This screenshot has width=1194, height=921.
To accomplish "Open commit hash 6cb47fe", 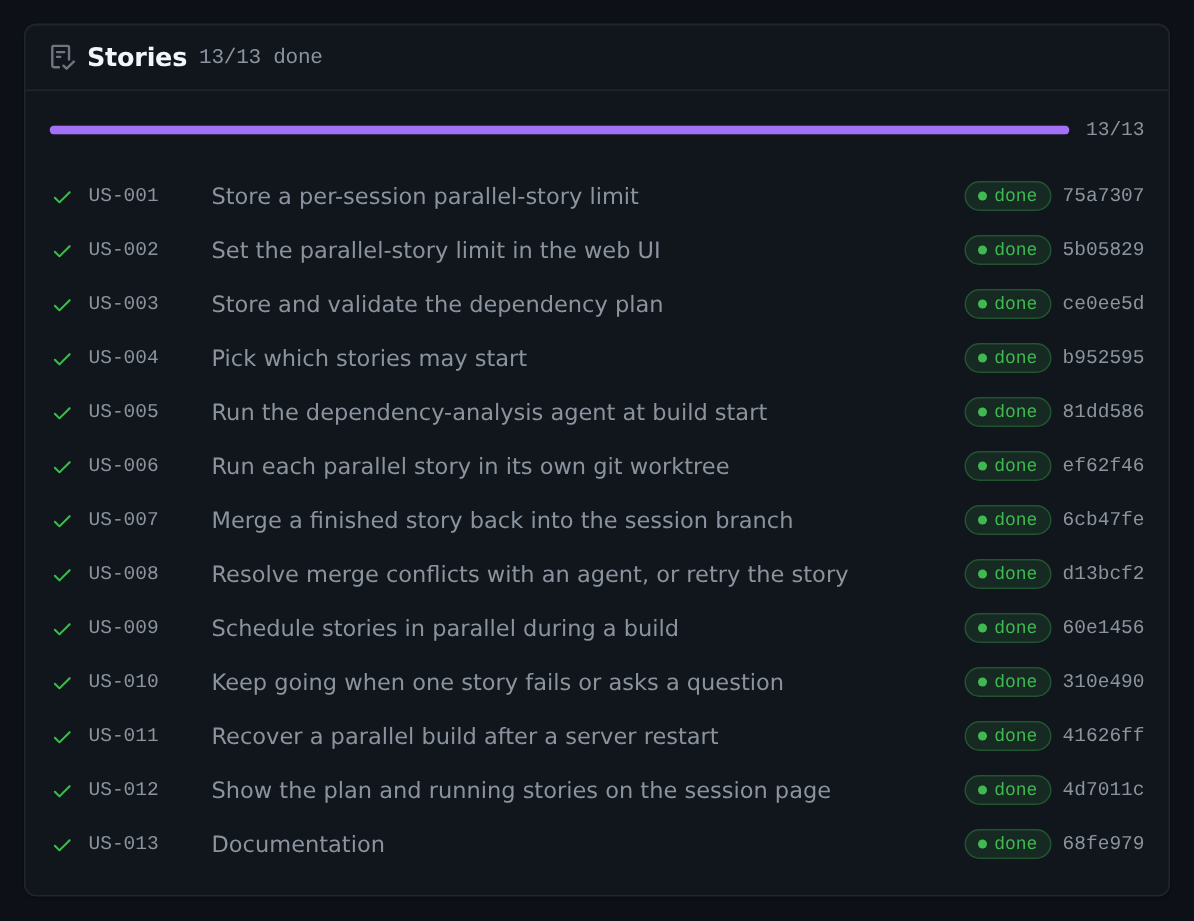I will (1103, 520).
